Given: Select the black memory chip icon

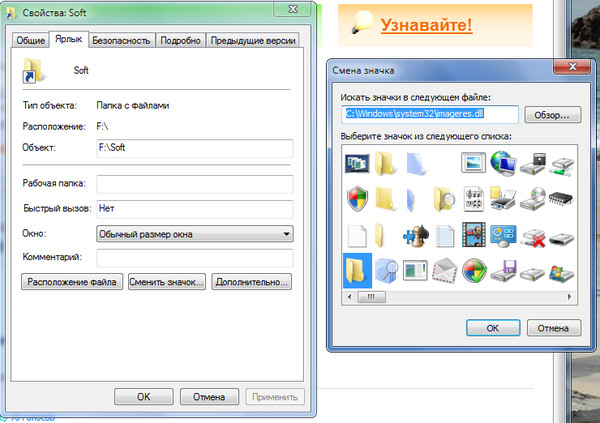Looking at the screenshot, I should tap(561, 199).
